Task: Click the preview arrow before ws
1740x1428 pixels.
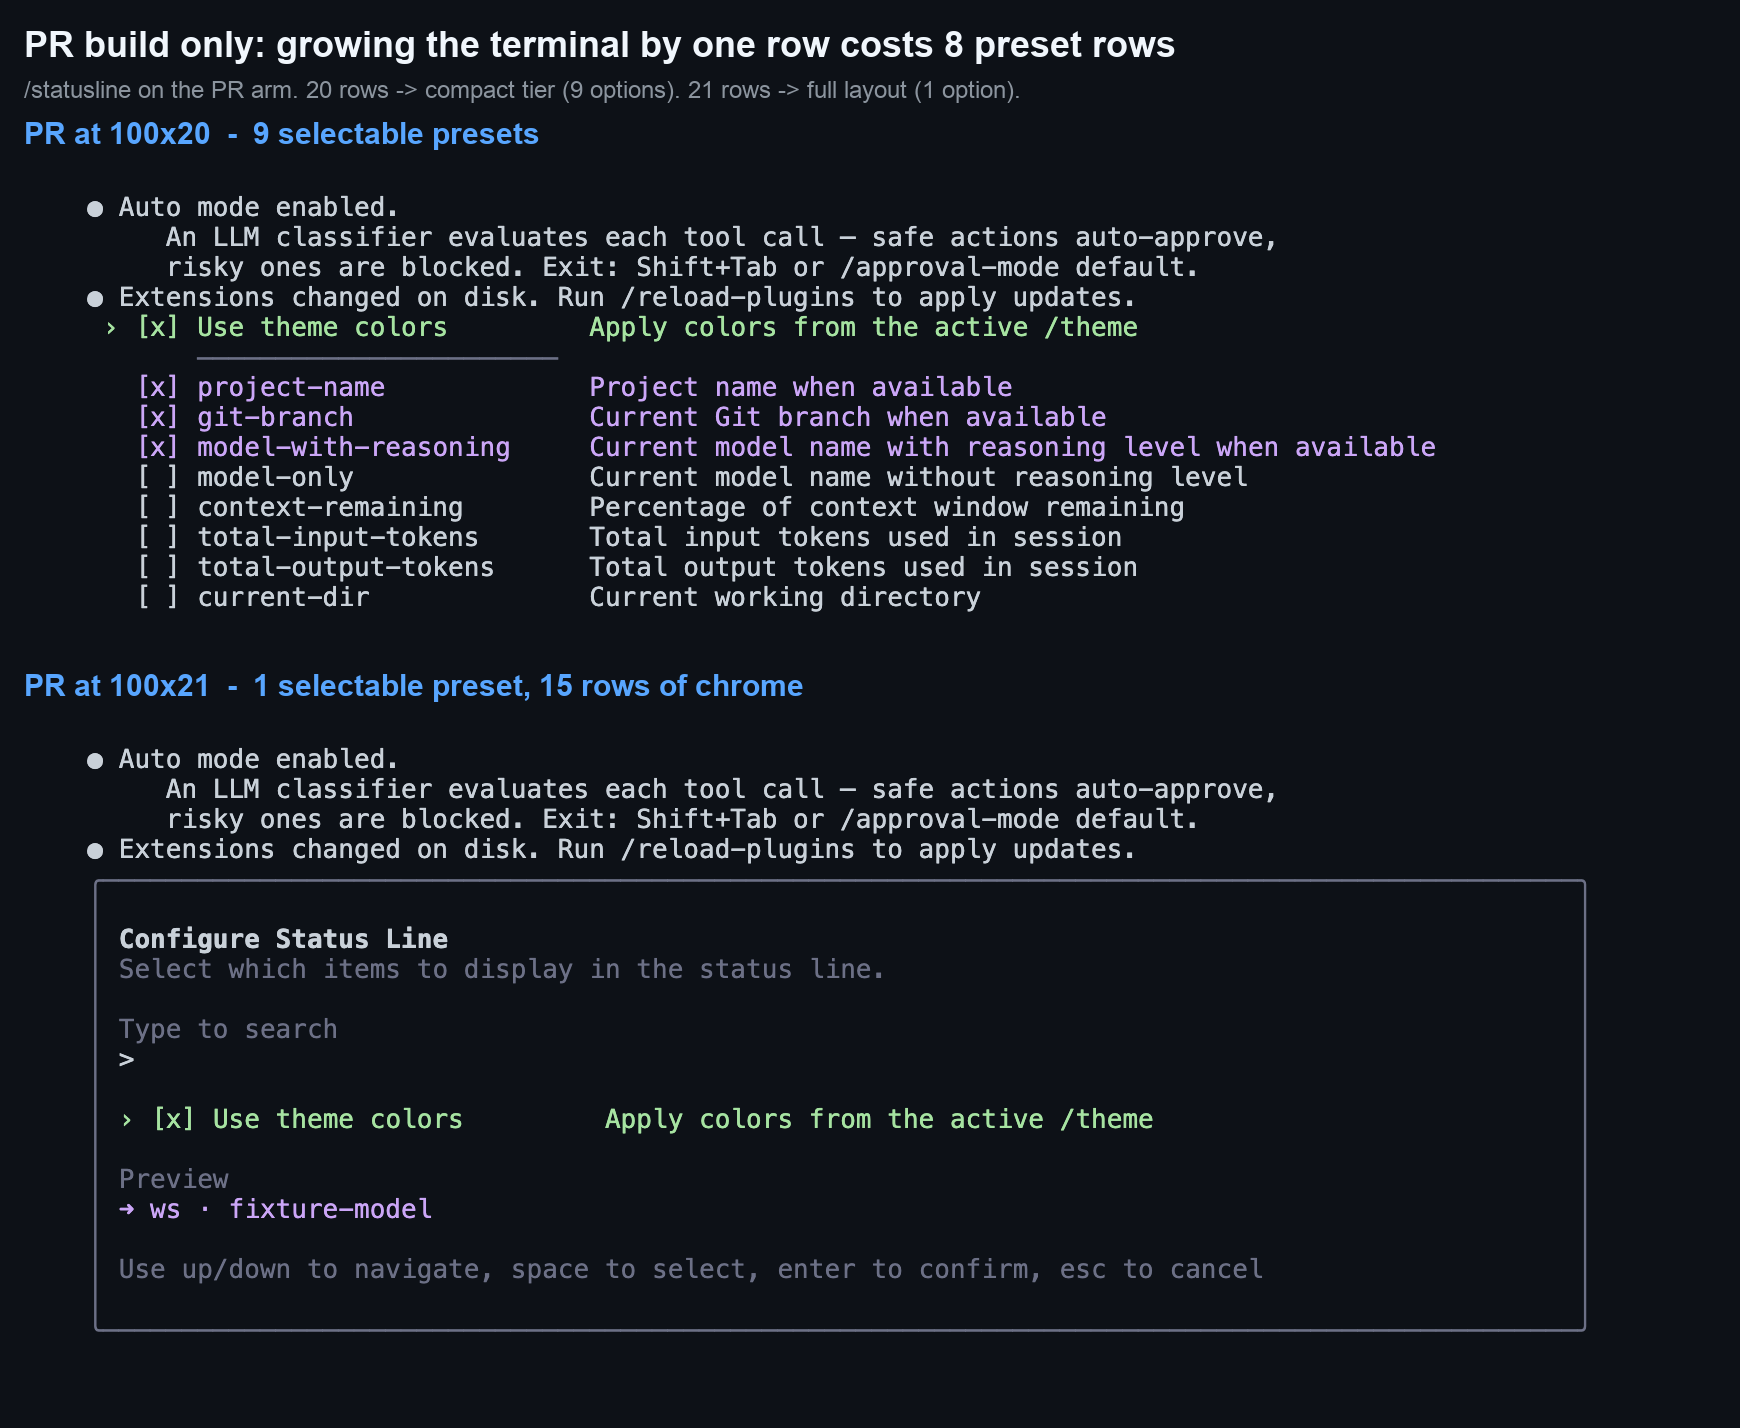Action: click(127, 1209)
